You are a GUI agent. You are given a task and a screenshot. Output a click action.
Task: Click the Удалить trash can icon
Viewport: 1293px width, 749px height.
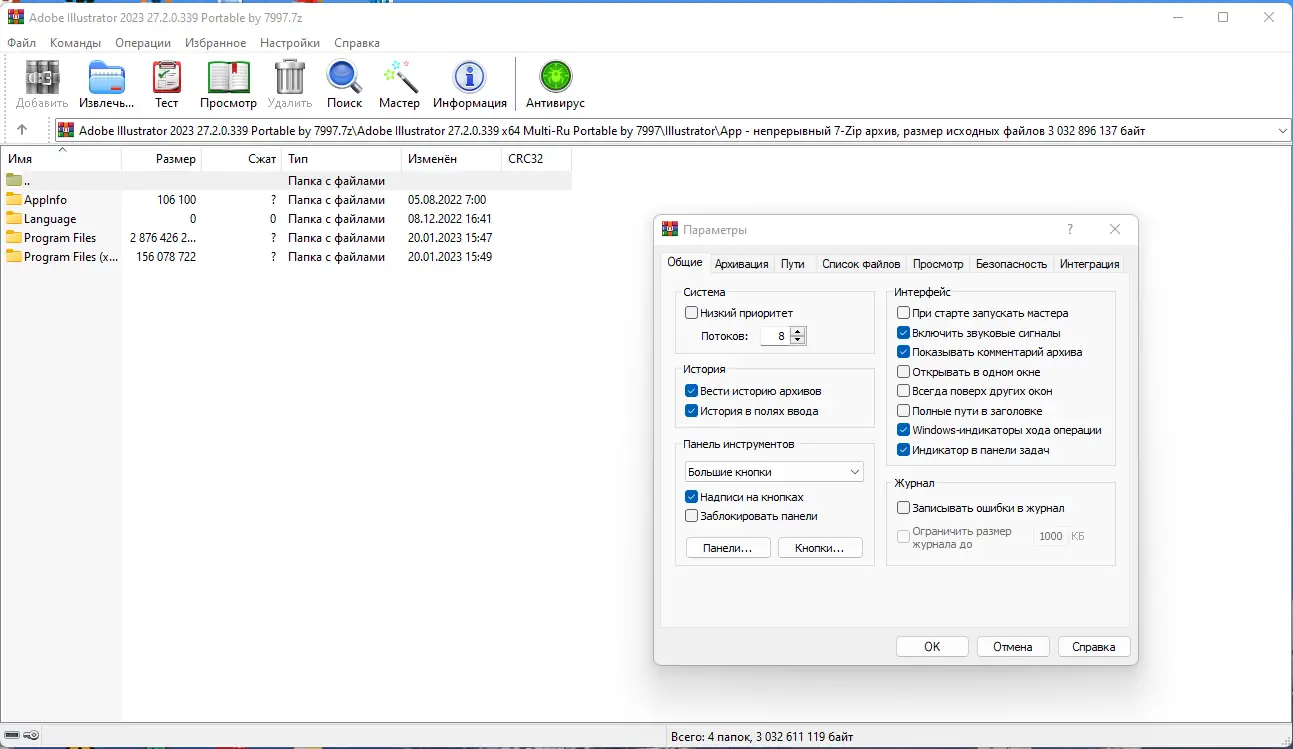point(290,76)
